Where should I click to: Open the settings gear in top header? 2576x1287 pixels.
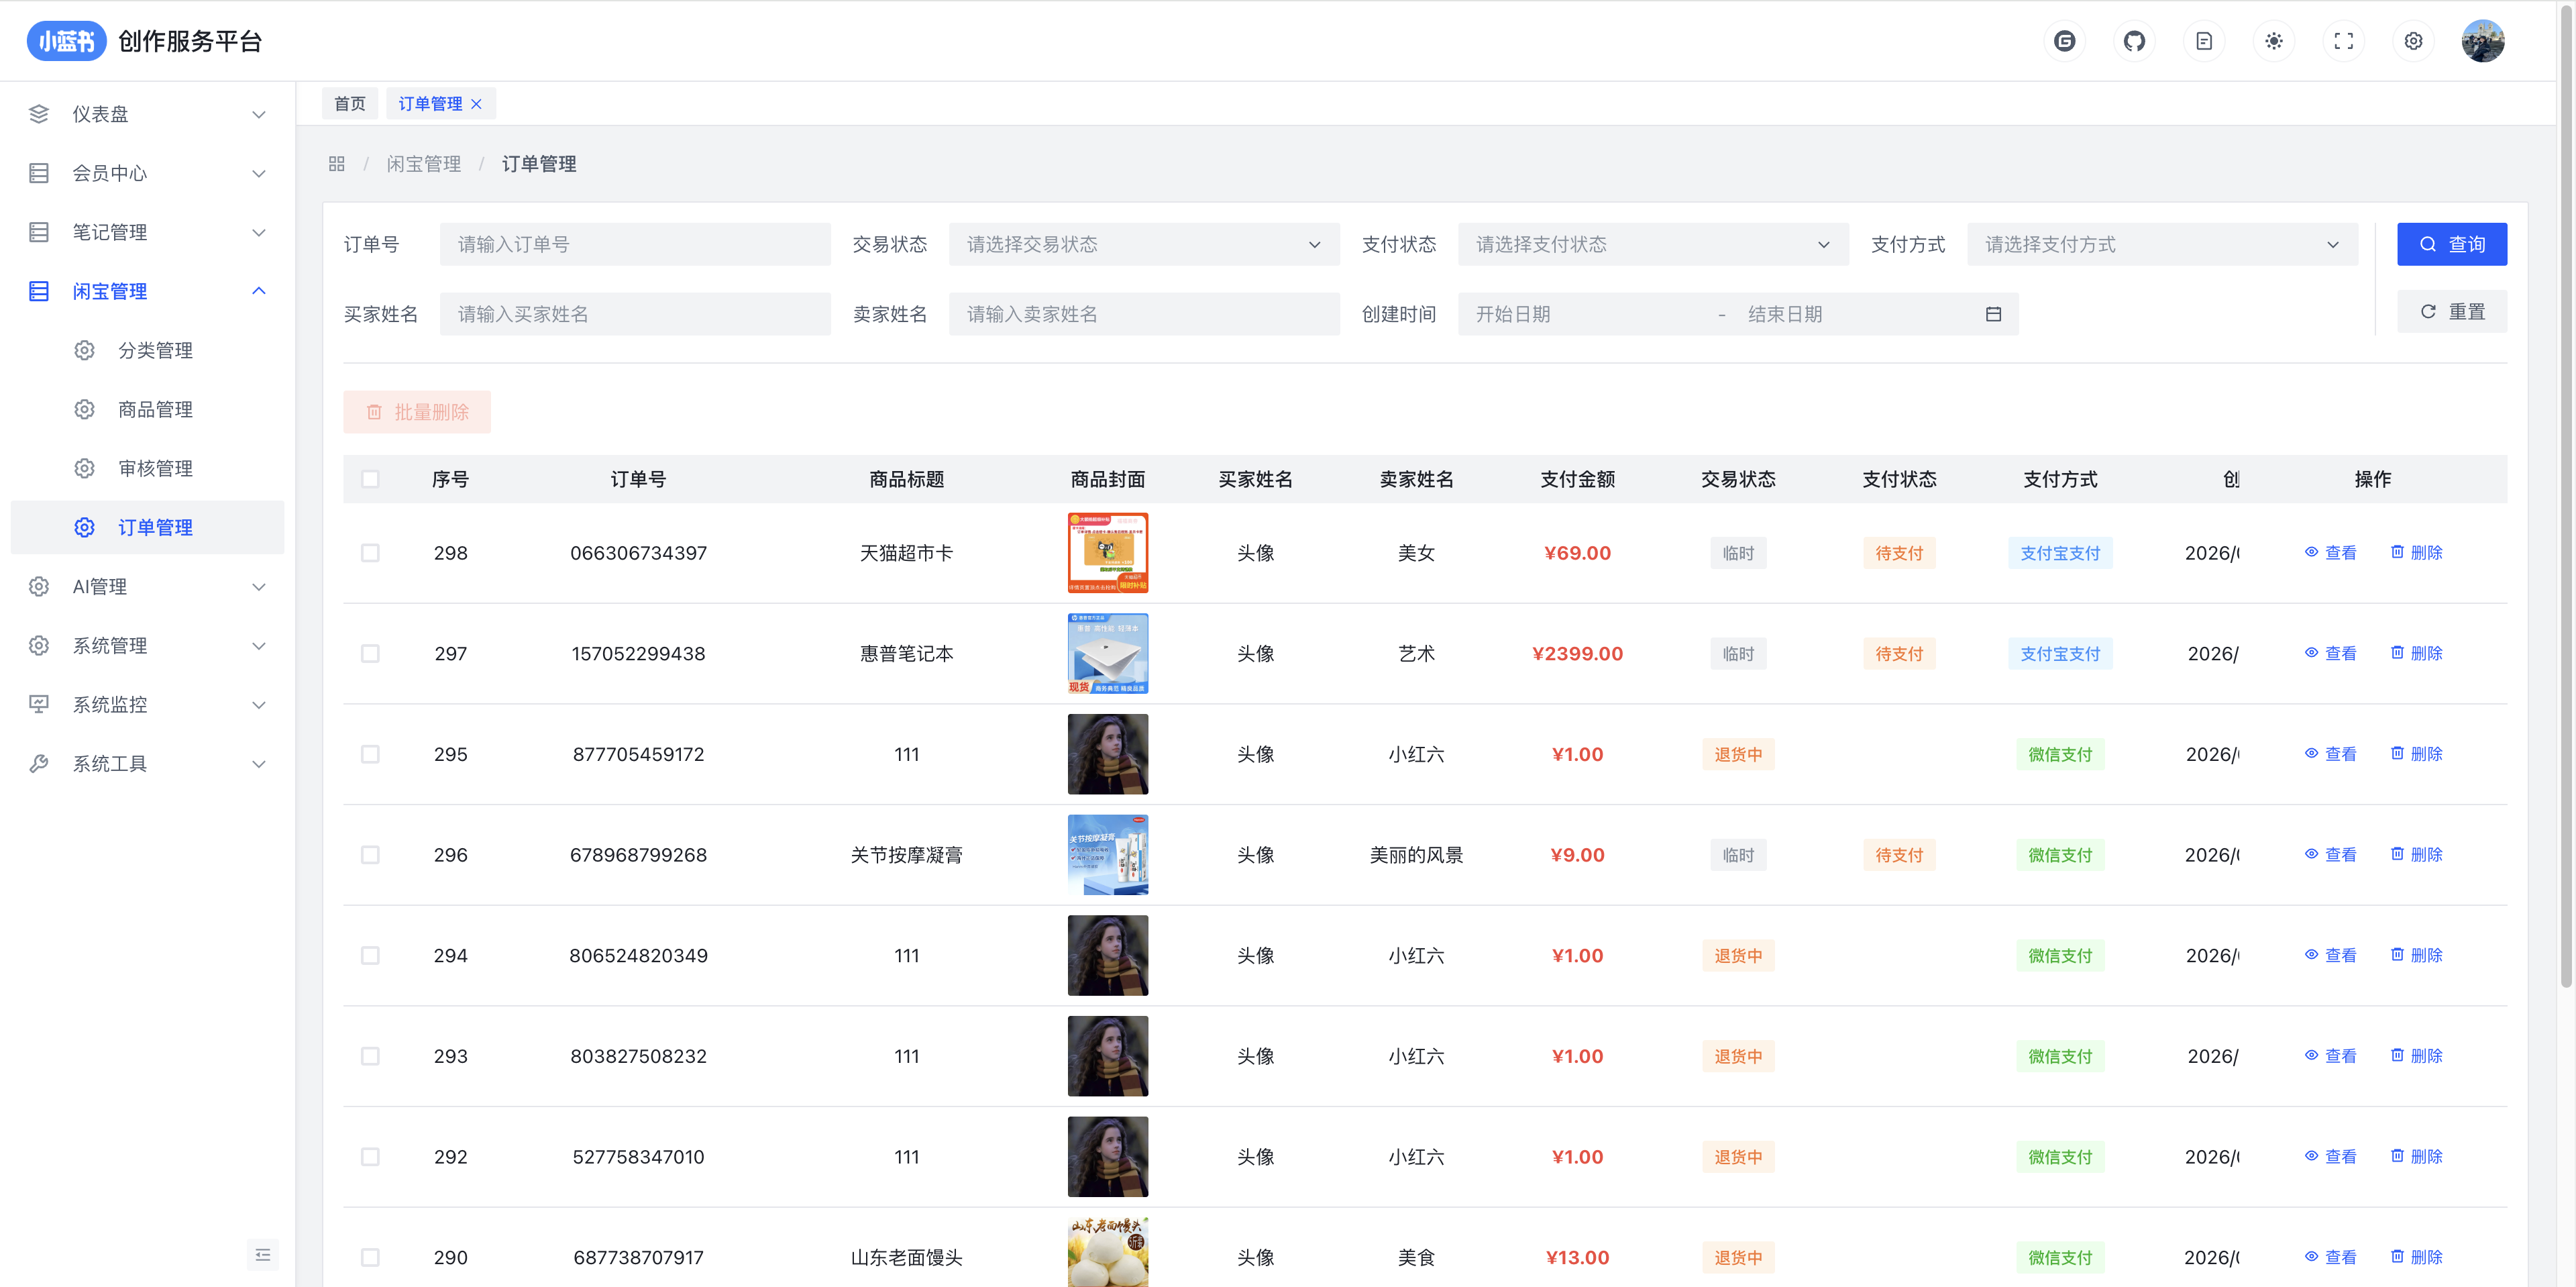pos(2413,41)
